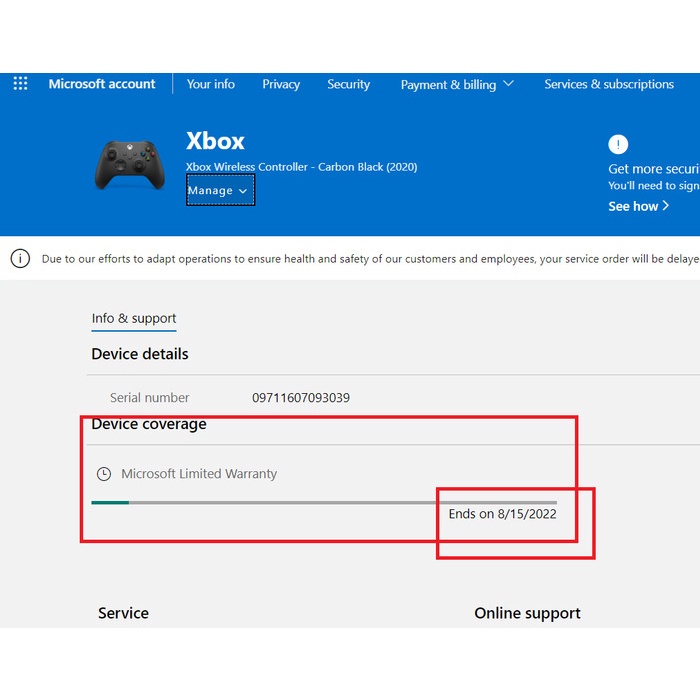
Task: Click the Online support heading
Action: (x=527, y=613)
